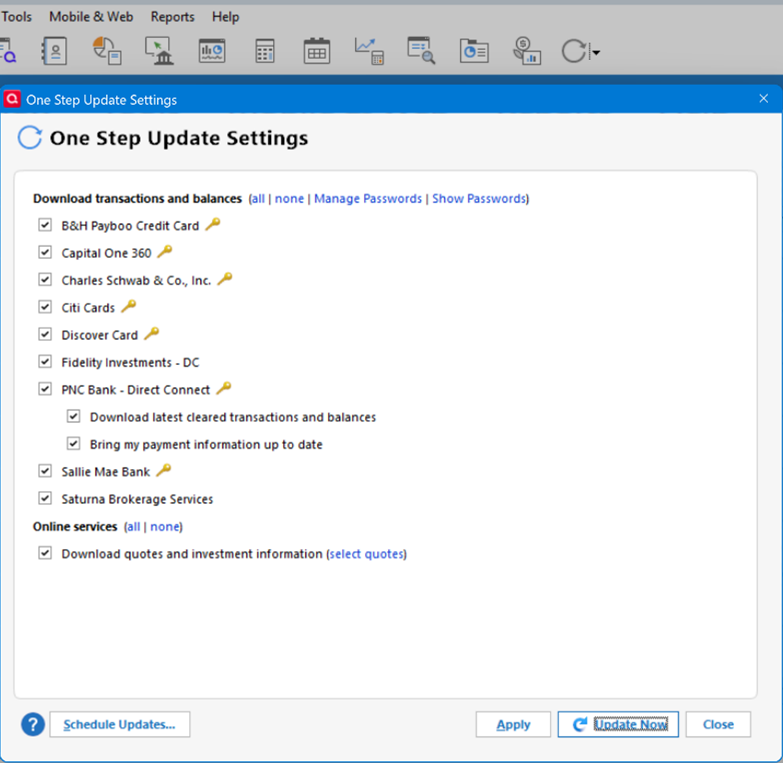
Task: Click none link under Online services
Action: (165, 527)
